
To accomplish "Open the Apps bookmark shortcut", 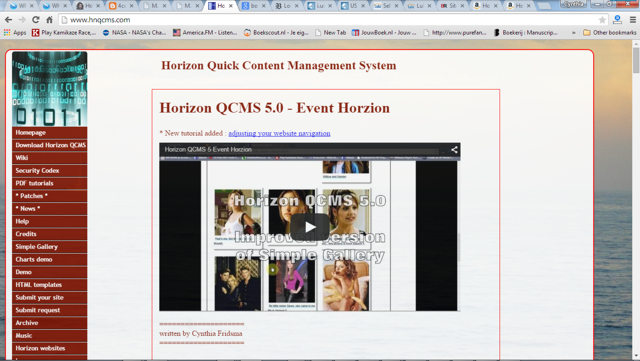I will pyautogui.click(x=15, y=32).
